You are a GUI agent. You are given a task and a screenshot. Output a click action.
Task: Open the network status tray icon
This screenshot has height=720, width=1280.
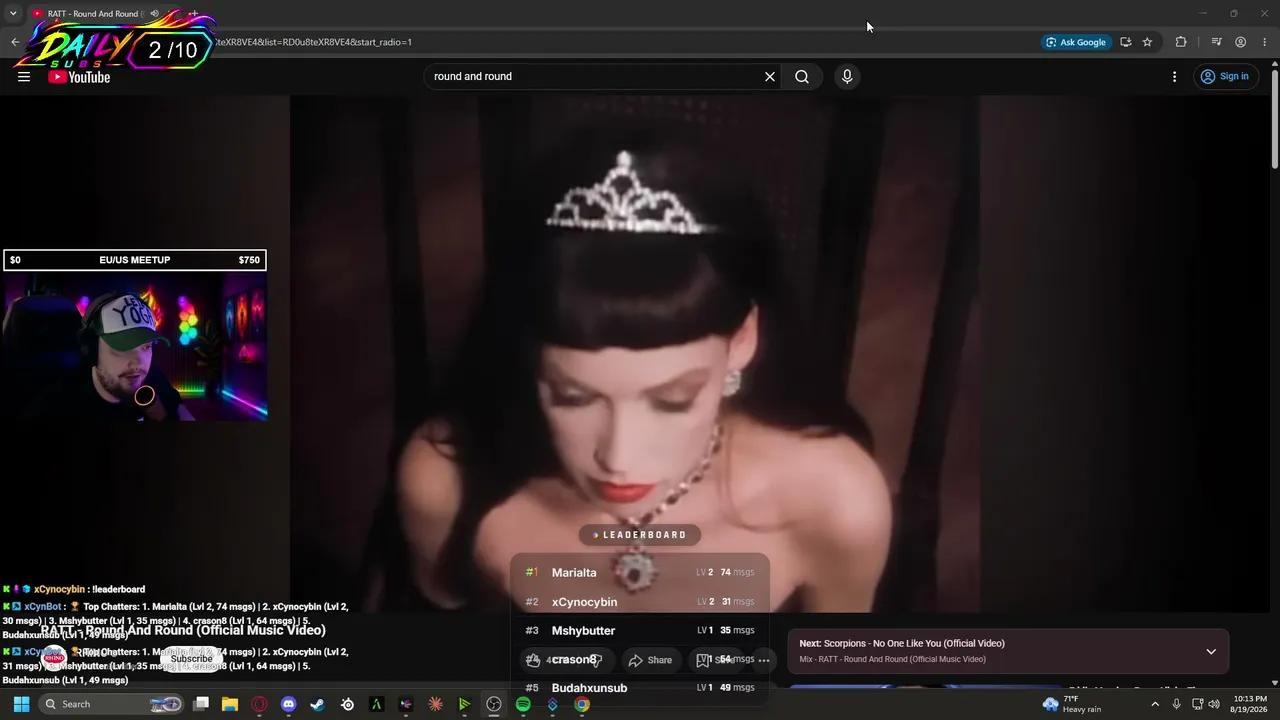coord(1197,704)
